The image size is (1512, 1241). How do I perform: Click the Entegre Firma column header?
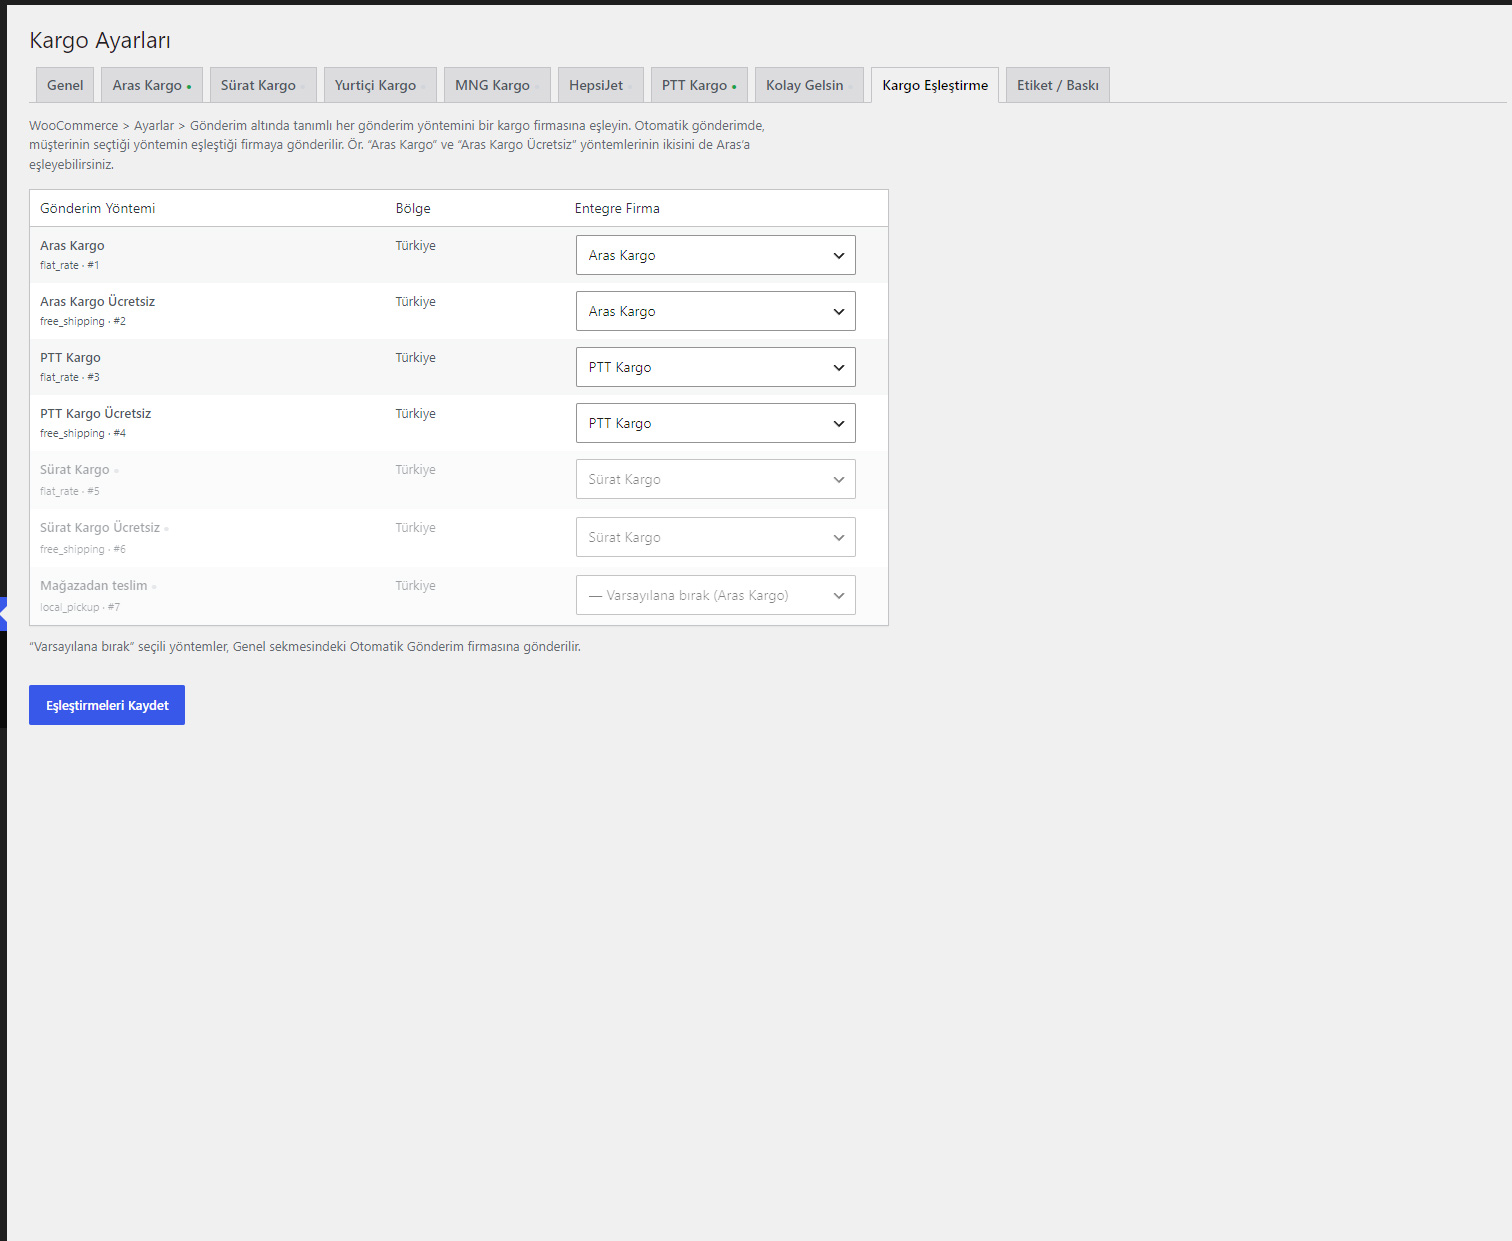(x=617, y=208)
